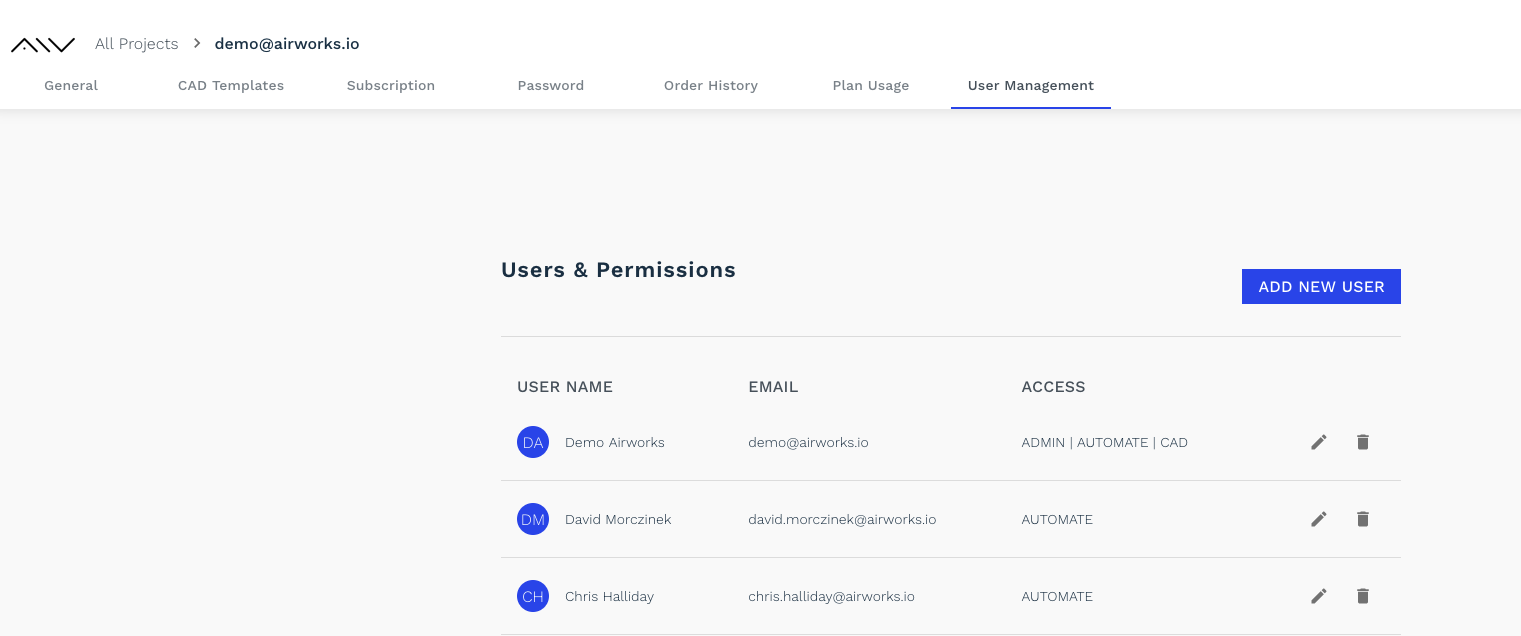Image resolution: width=1521 pixels, height=636 pixels.
Task: Edit the Demo Airworks user
Action: pos(1319,442)
